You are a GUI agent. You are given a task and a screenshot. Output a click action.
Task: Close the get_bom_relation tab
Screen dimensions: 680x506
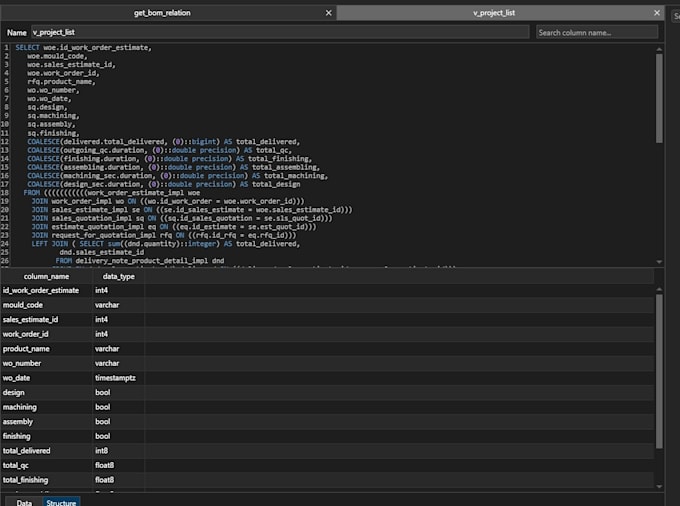(x=328, y=13)
